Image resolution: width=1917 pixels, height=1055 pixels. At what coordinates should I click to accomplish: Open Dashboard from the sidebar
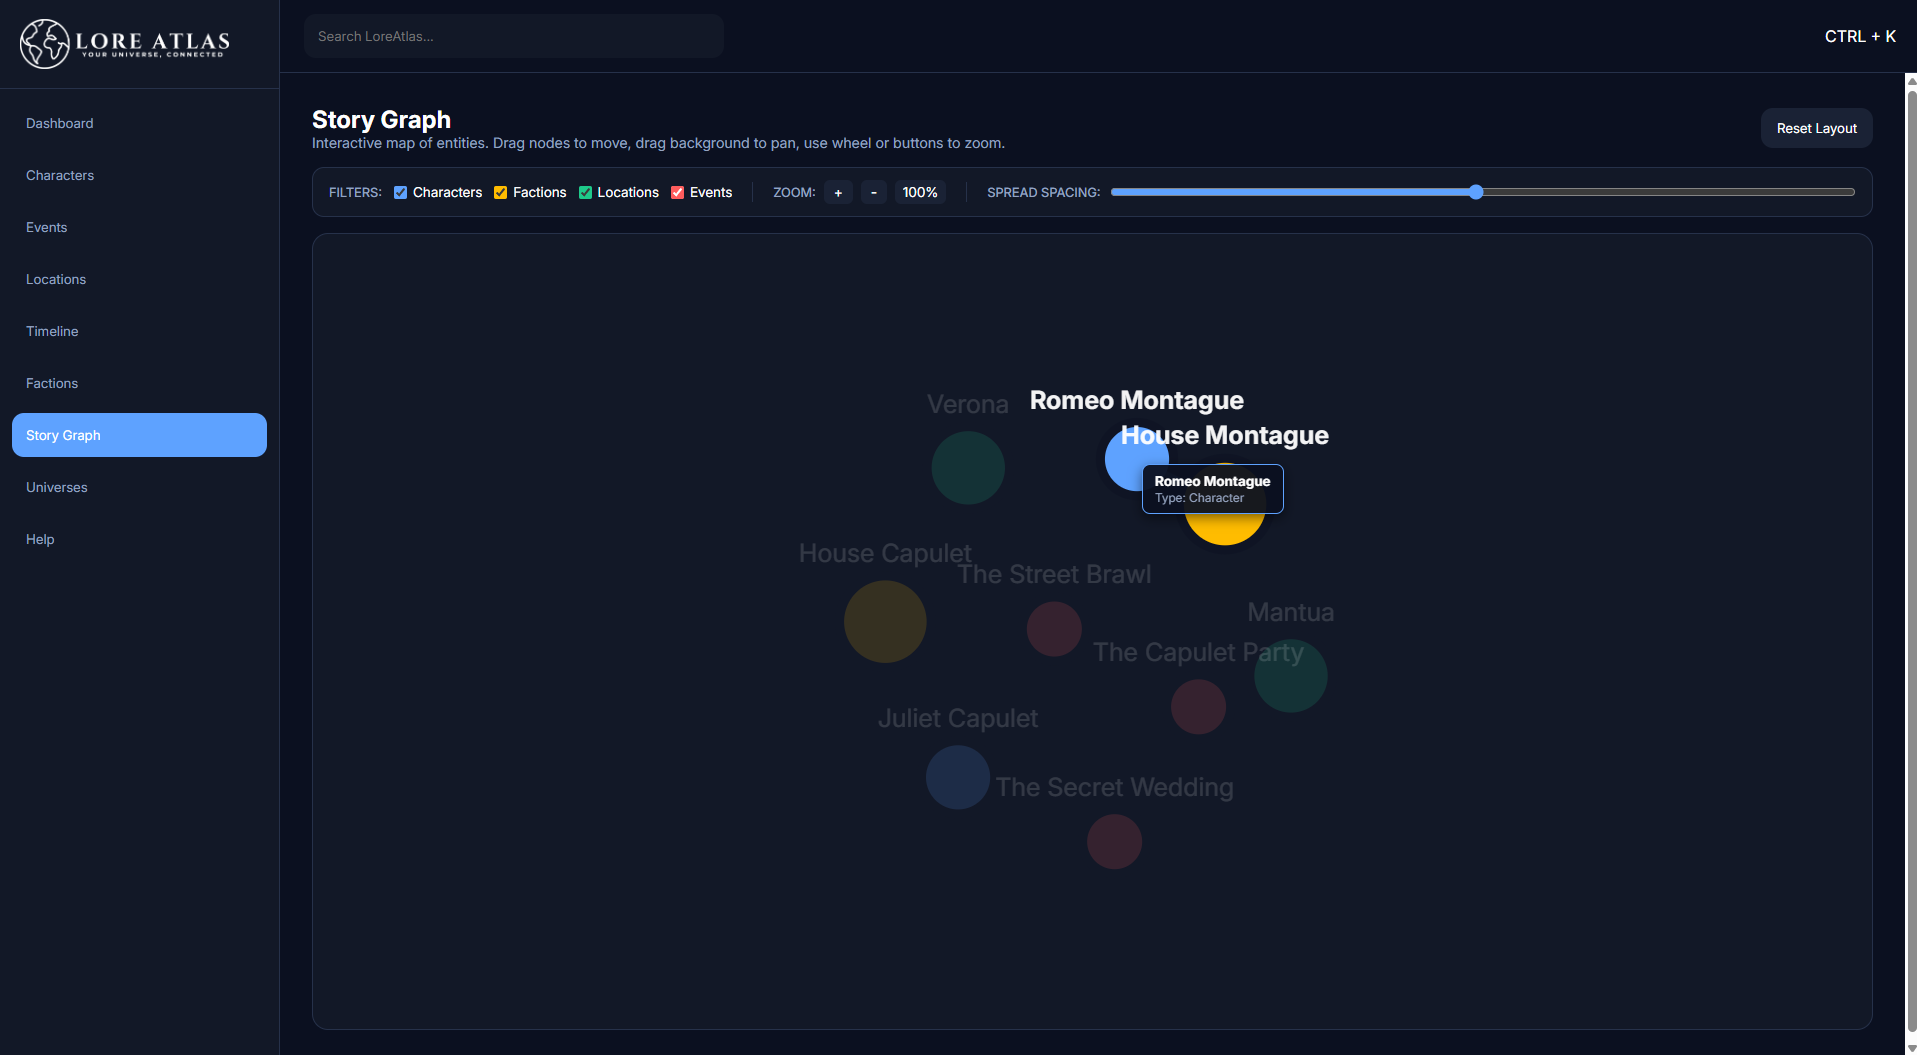pyautogui.click(x=139, y=123)
